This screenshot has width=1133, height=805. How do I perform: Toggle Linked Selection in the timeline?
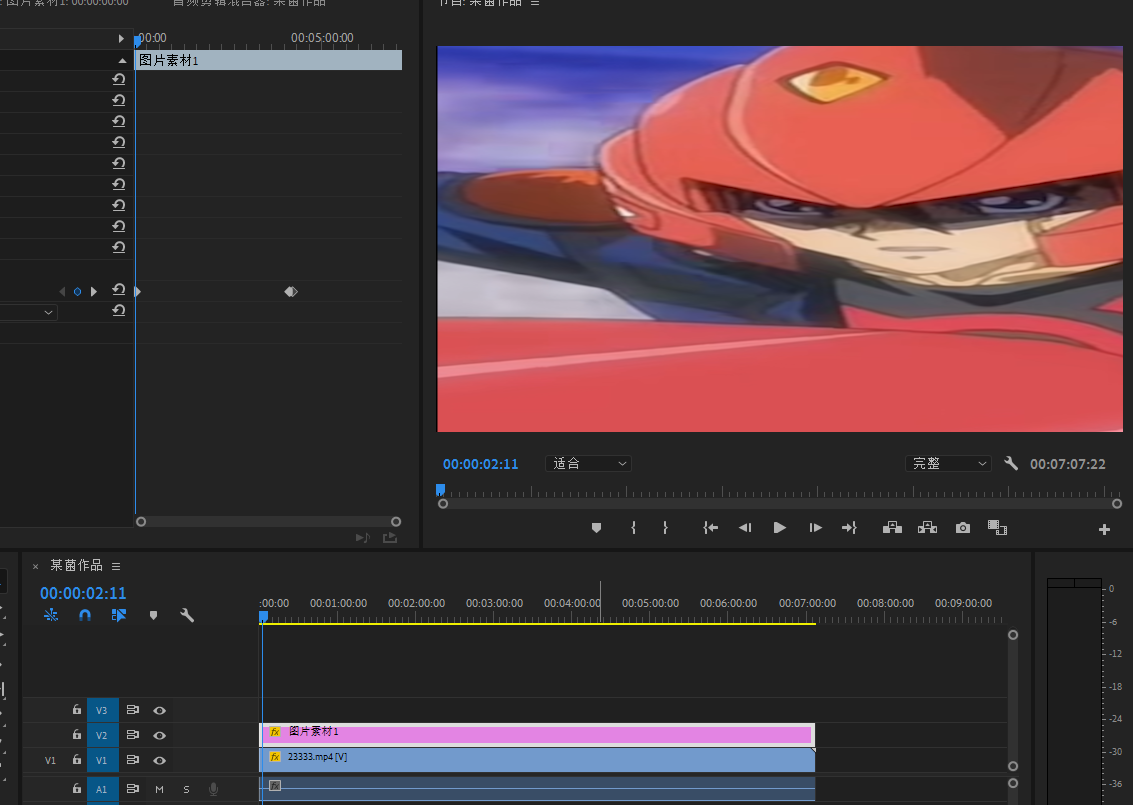[119, 615]
